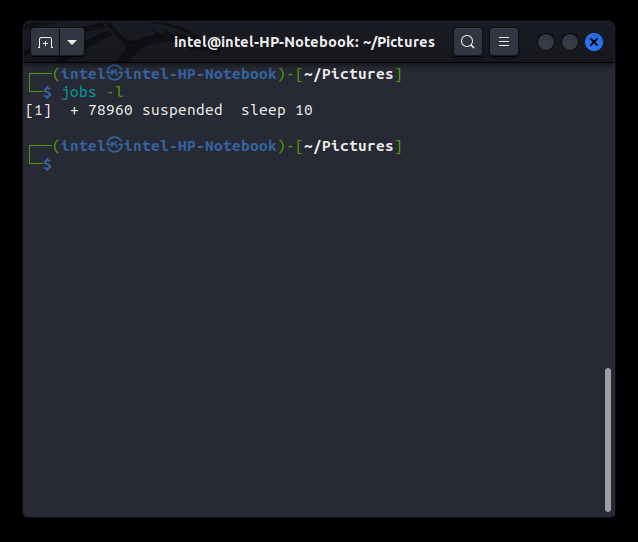
Task: Click '~/Pictures' in the bottom prompt
Action: tap(348, 146)
